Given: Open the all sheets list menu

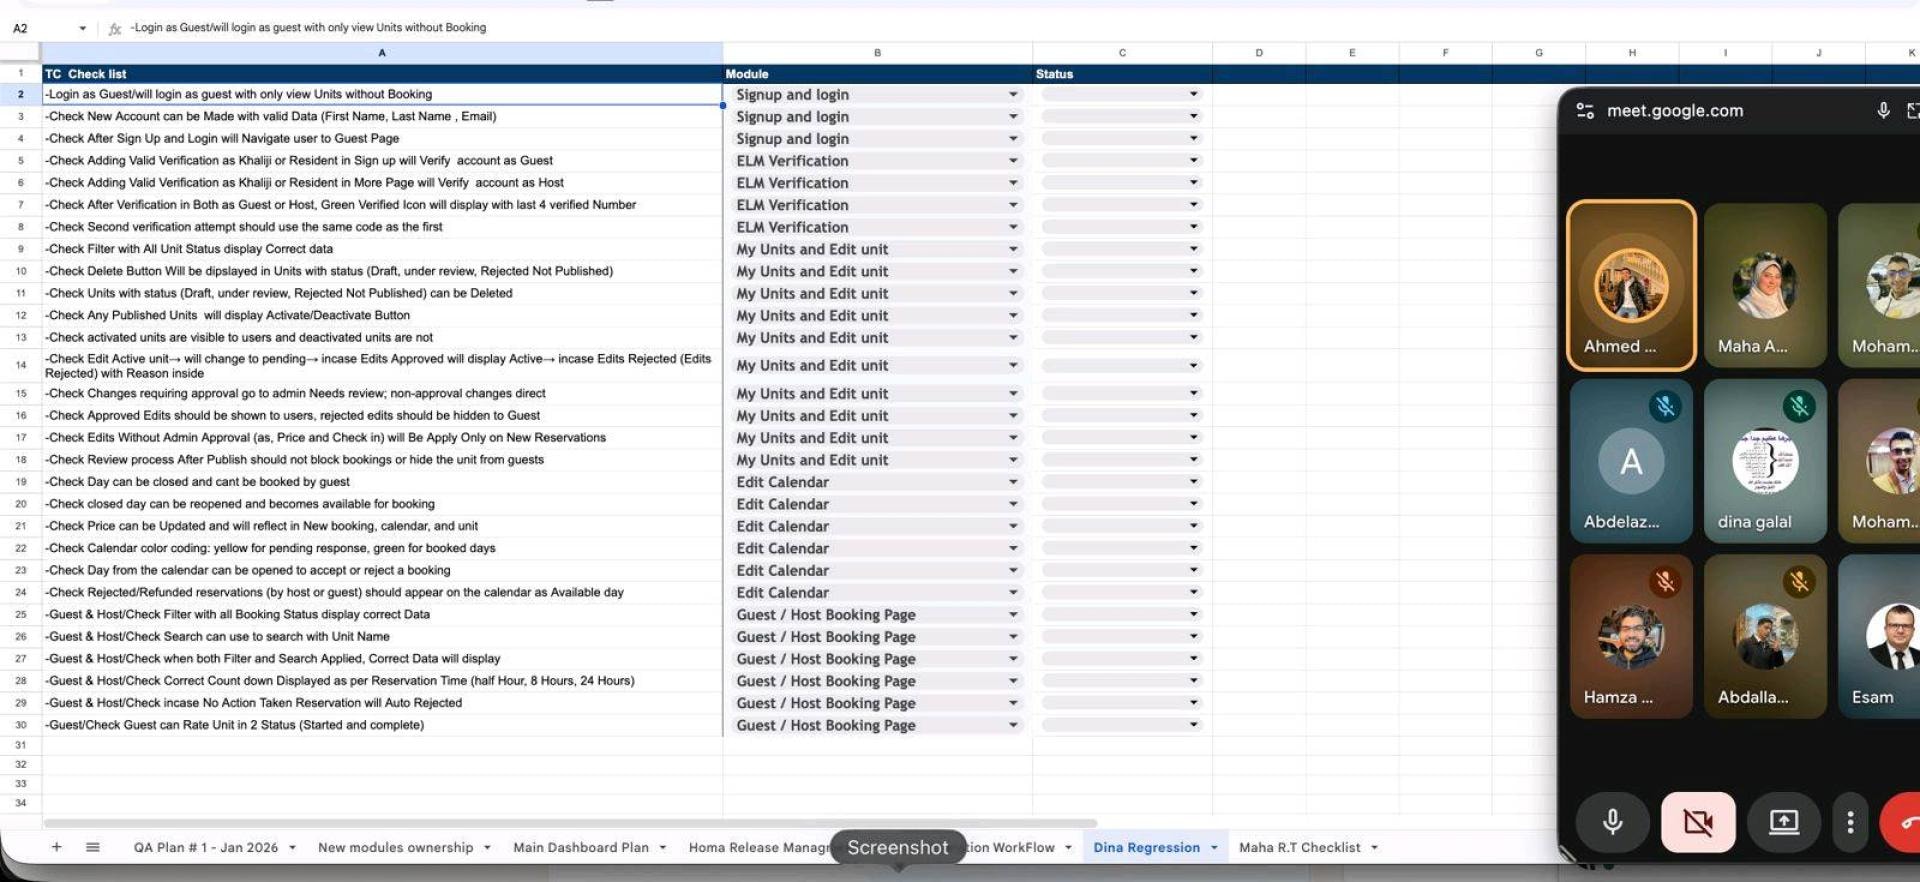Looking at the screenshot, I should click(x=93, y=847).
